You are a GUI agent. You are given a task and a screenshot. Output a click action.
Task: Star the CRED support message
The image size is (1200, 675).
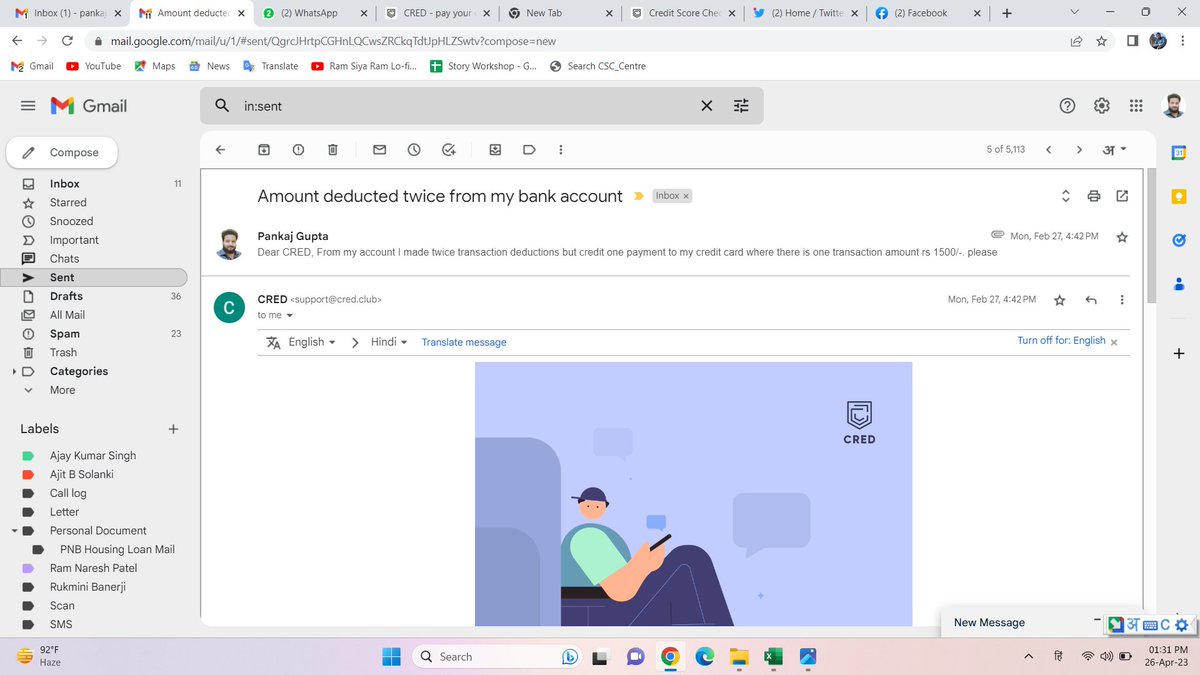coord(1060,300)
